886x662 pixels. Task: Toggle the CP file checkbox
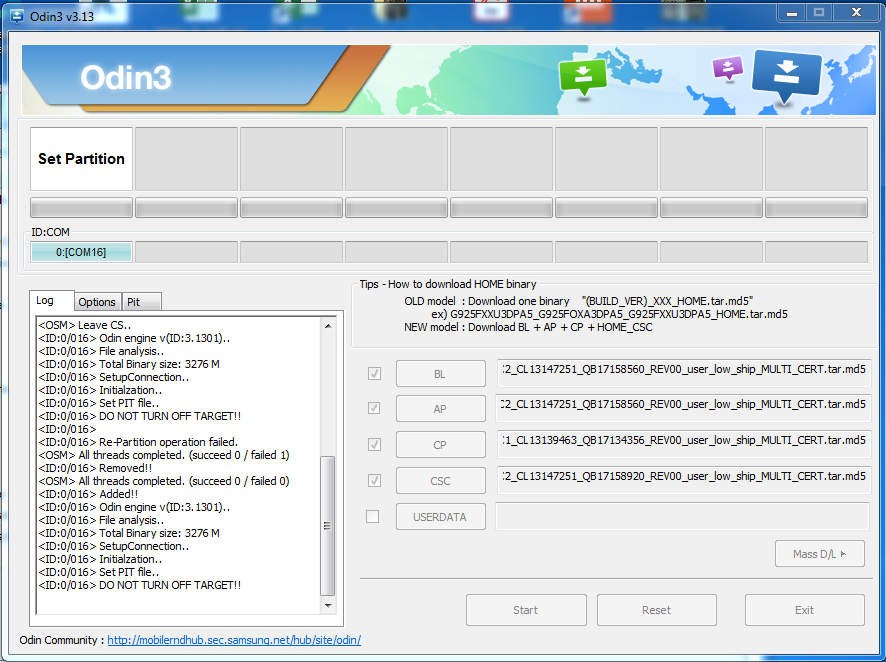[x=374, y=445]
